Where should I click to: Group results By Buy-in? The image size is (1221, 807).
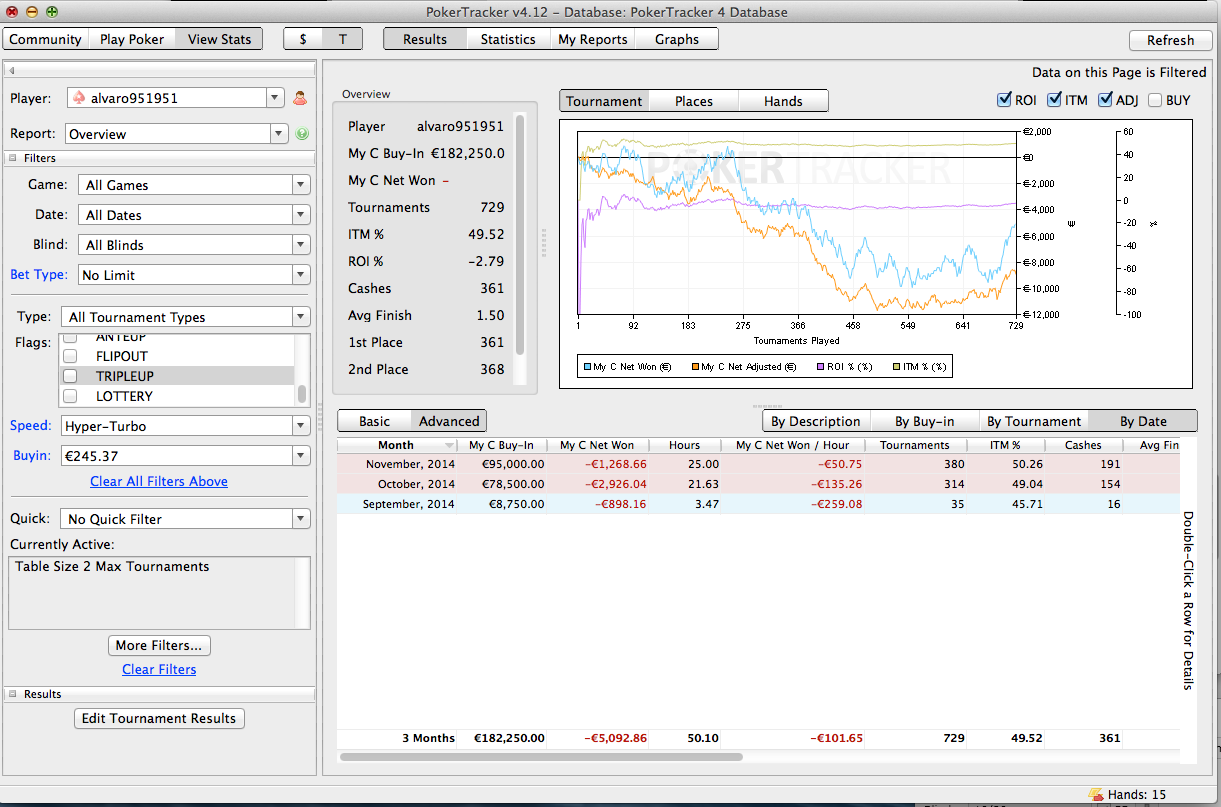pos(924,421)
